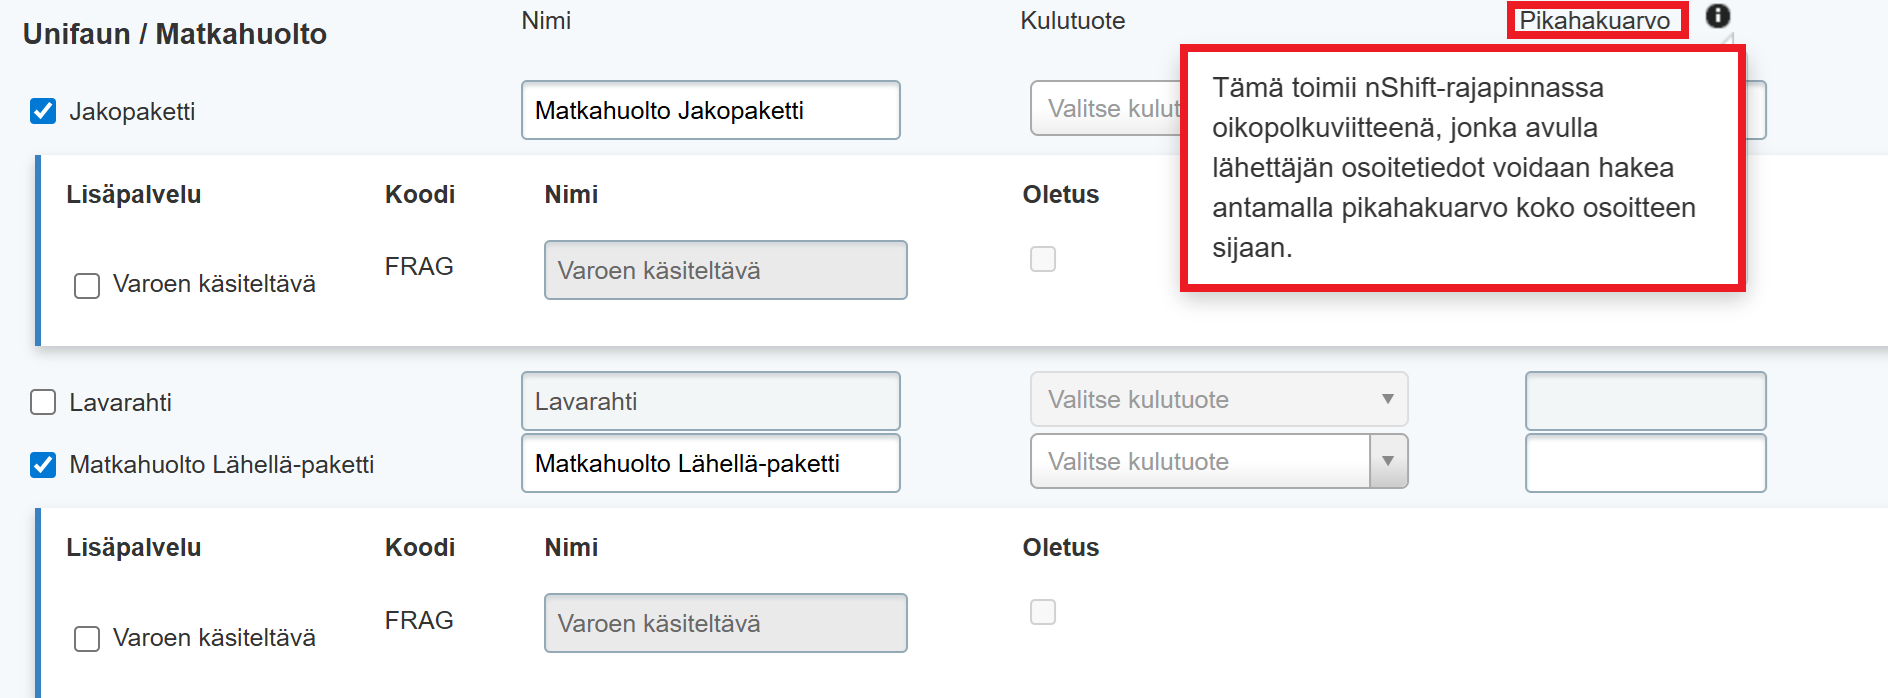This screenshot has height=698, width=1888.
Task: Toggle Oletus checkbox under Jakopaketti
Action: coord(1043,259)
